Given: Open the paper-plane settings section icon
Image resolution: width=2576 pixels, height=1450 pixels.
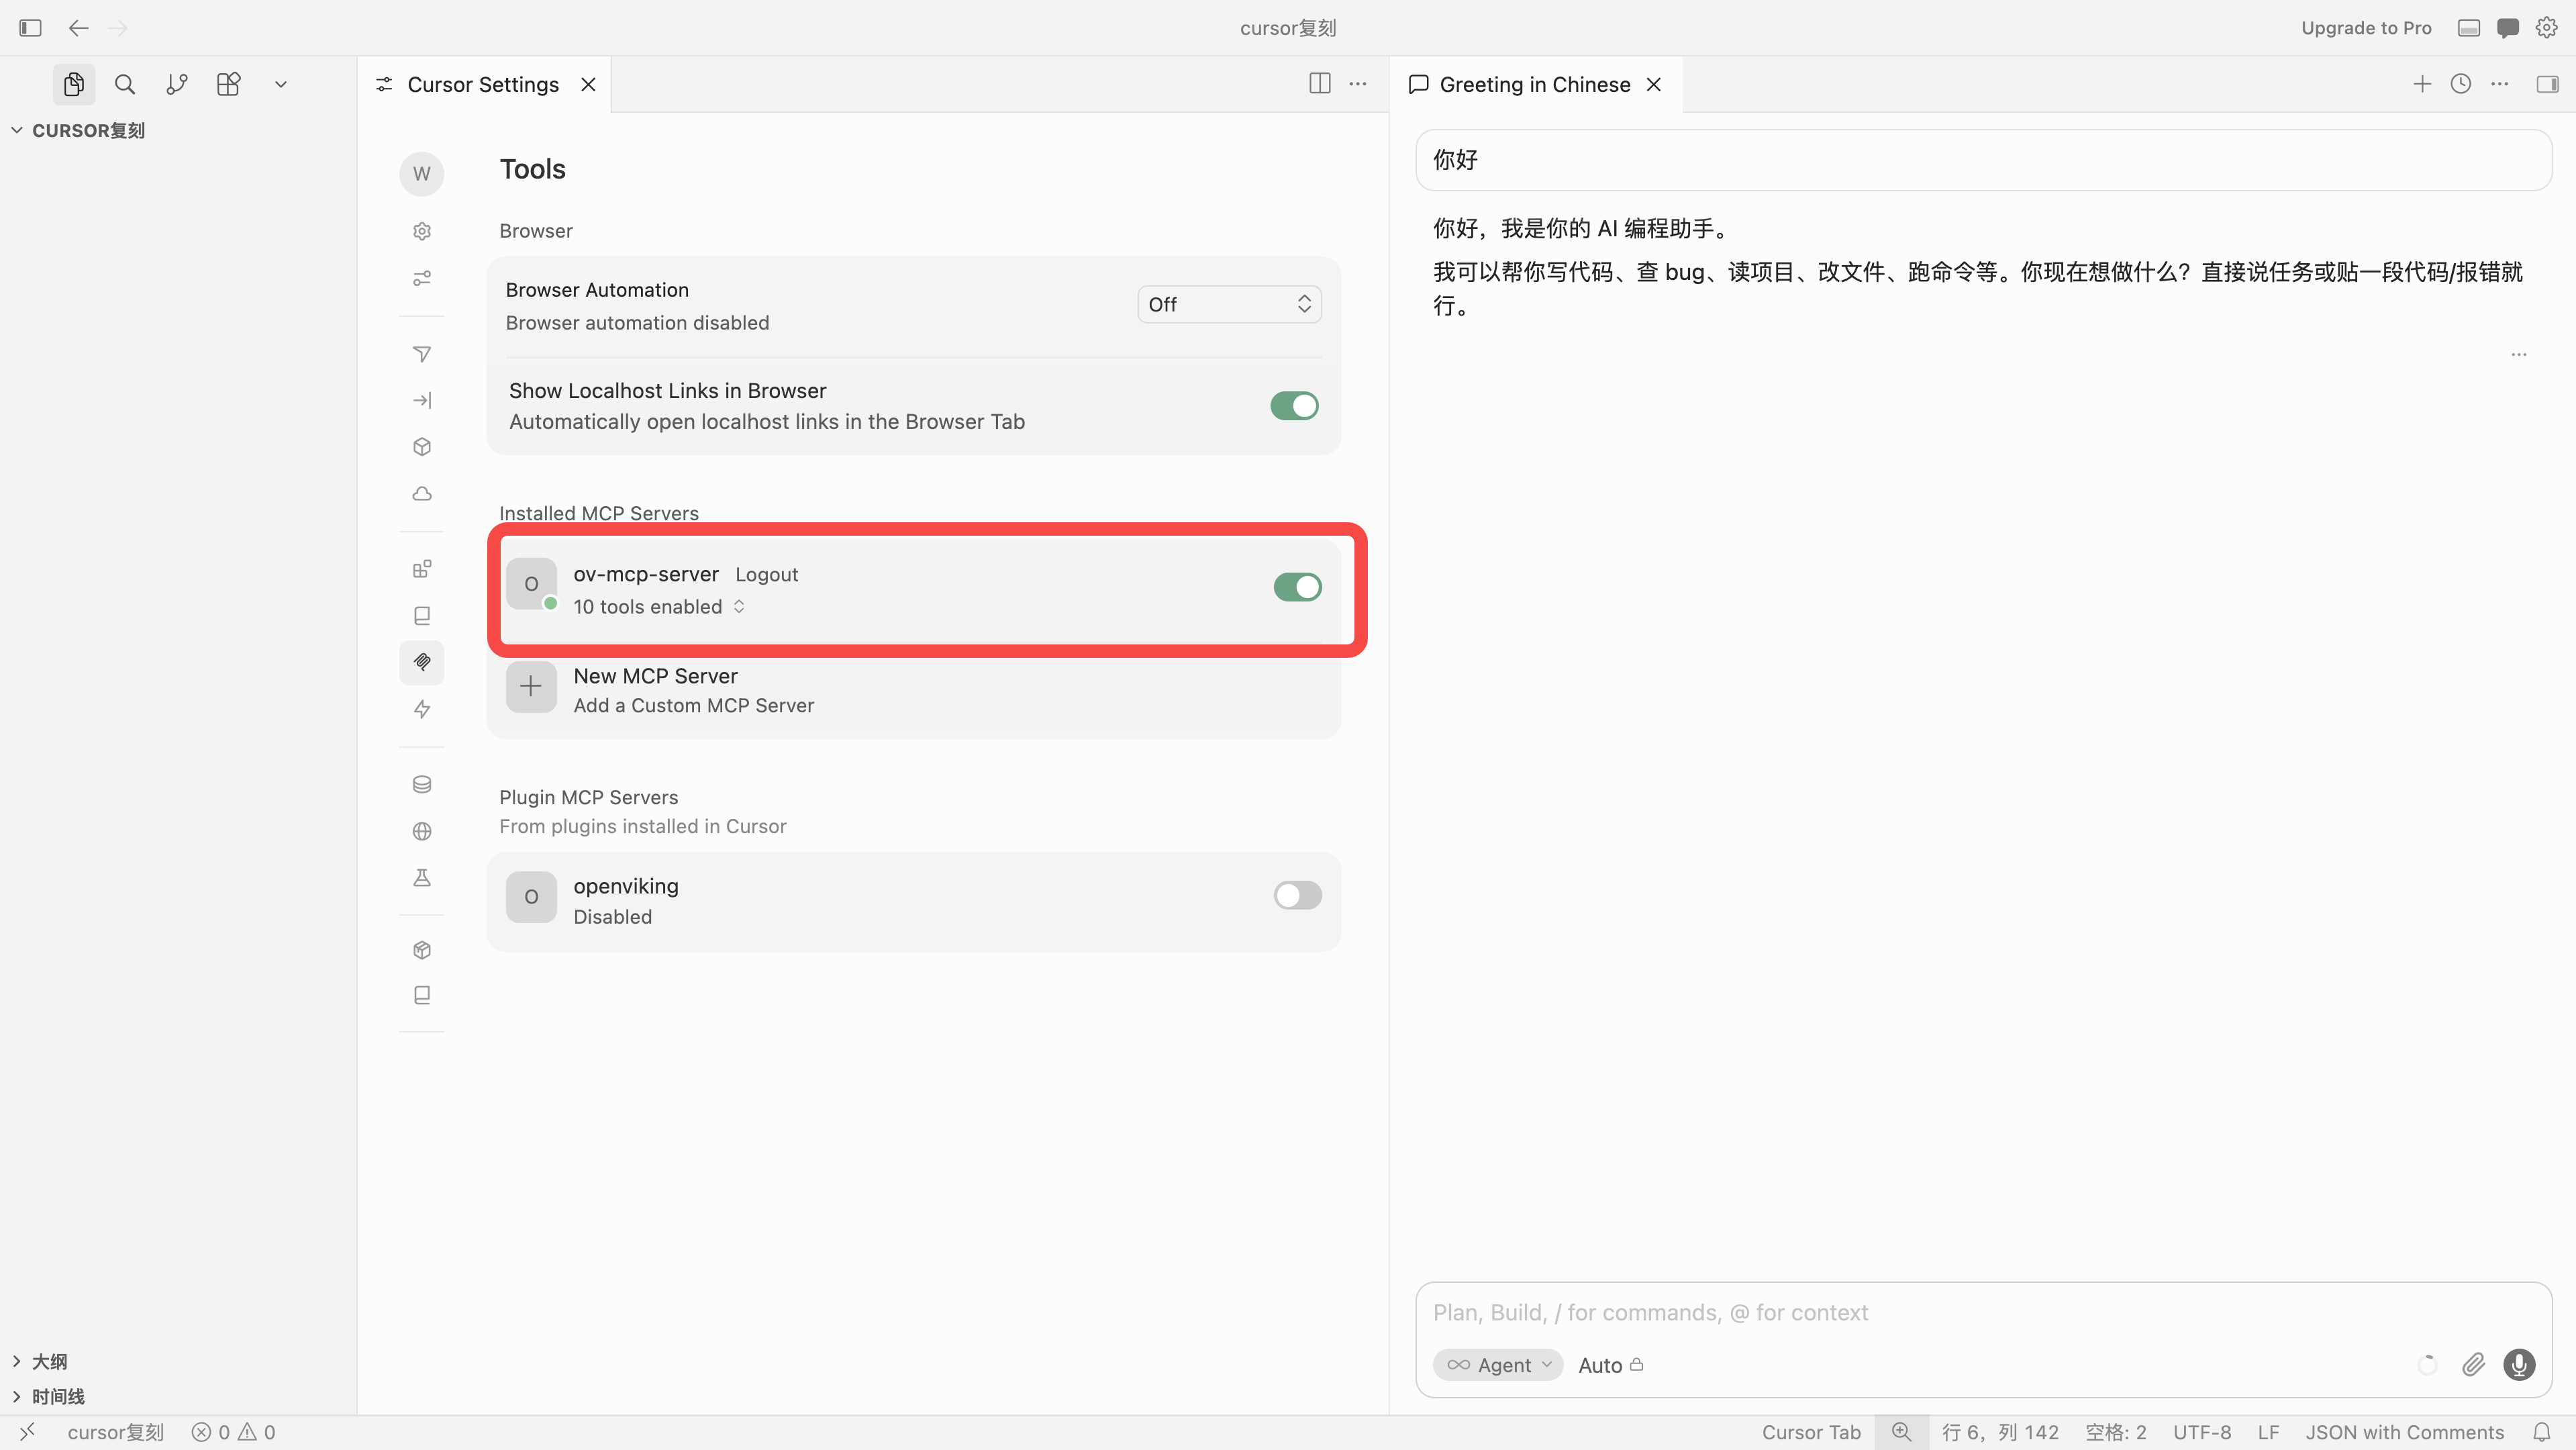Looking at the screenshot, I should click(422, 354).
